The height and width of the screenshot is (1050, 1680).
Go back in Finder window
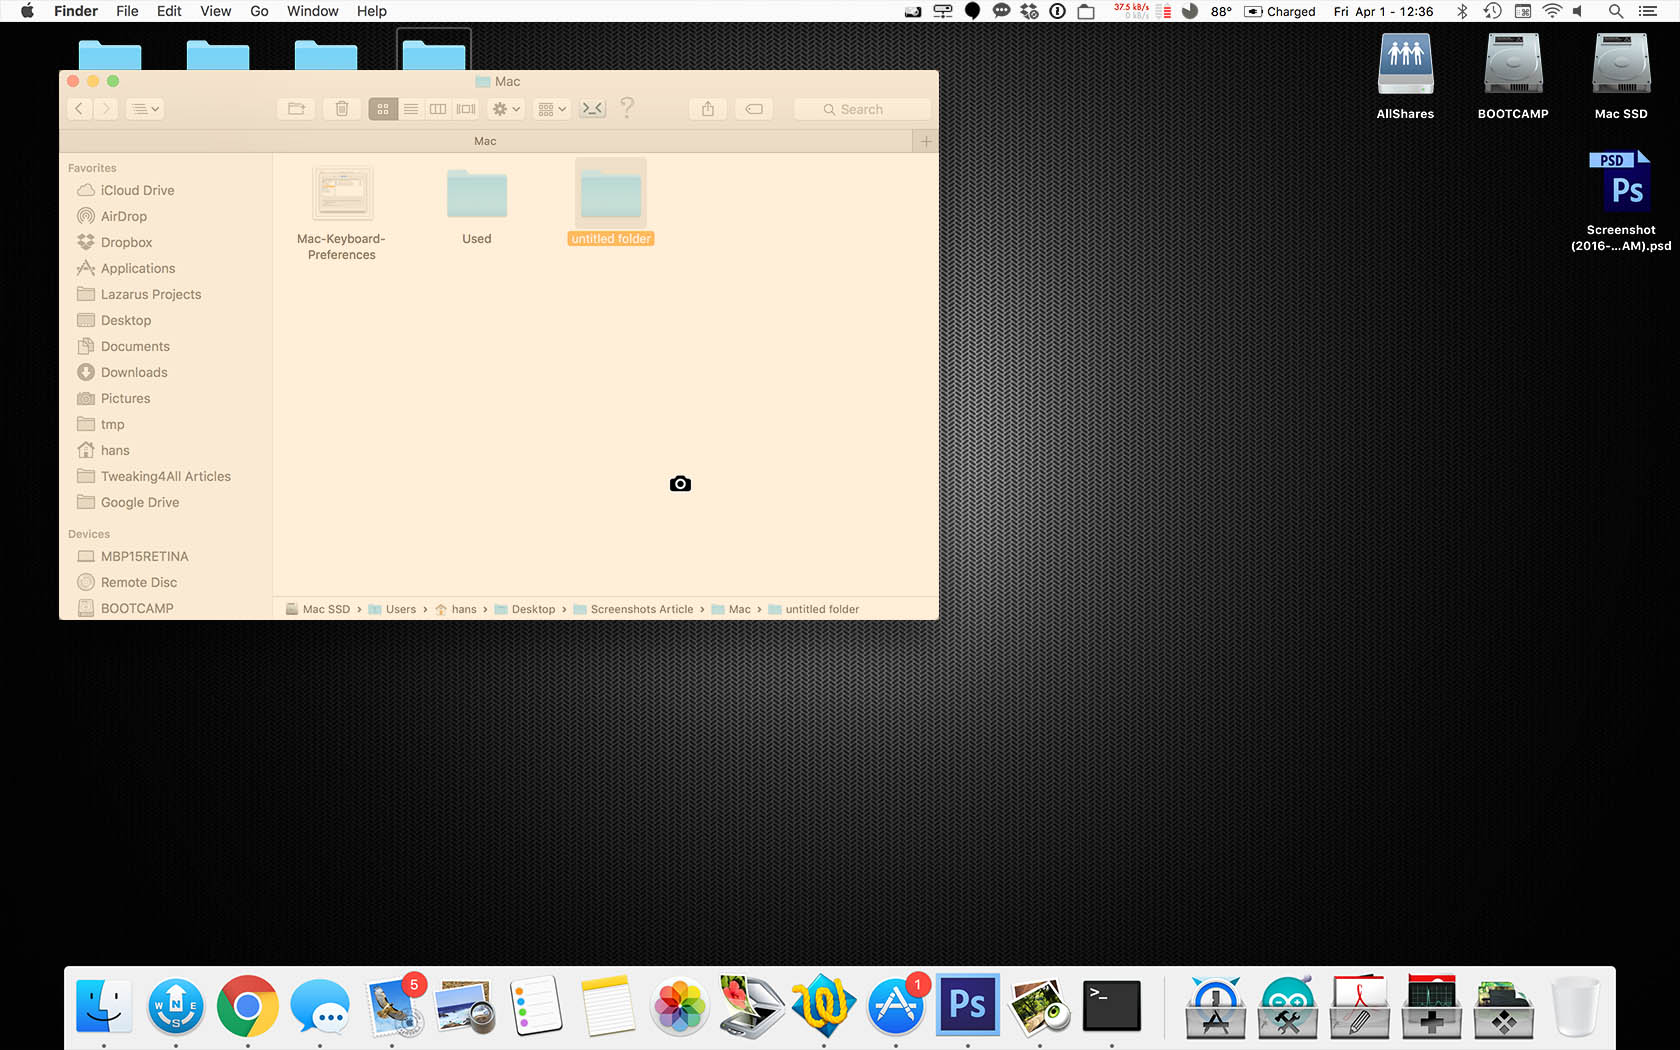tap(80, 109)
